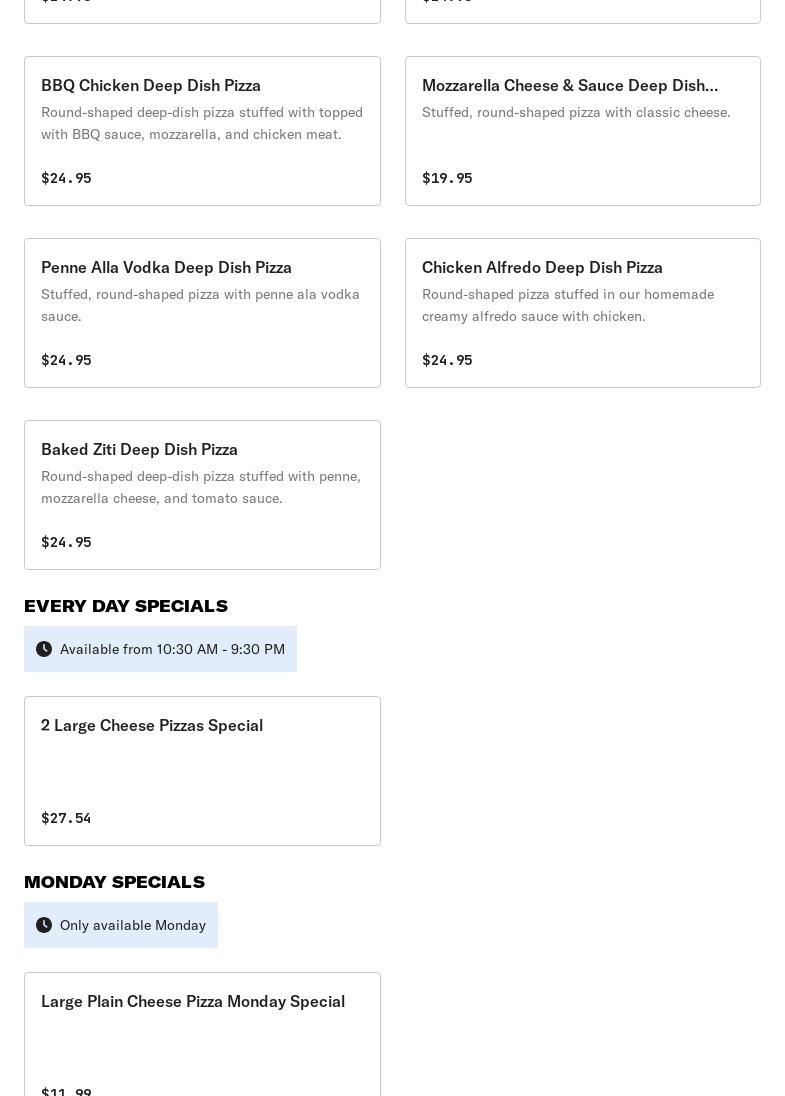Choose the Chicken Alfredo Deep Dish Pizza title
785x1096 pixels.
click(x=542, y=268)
